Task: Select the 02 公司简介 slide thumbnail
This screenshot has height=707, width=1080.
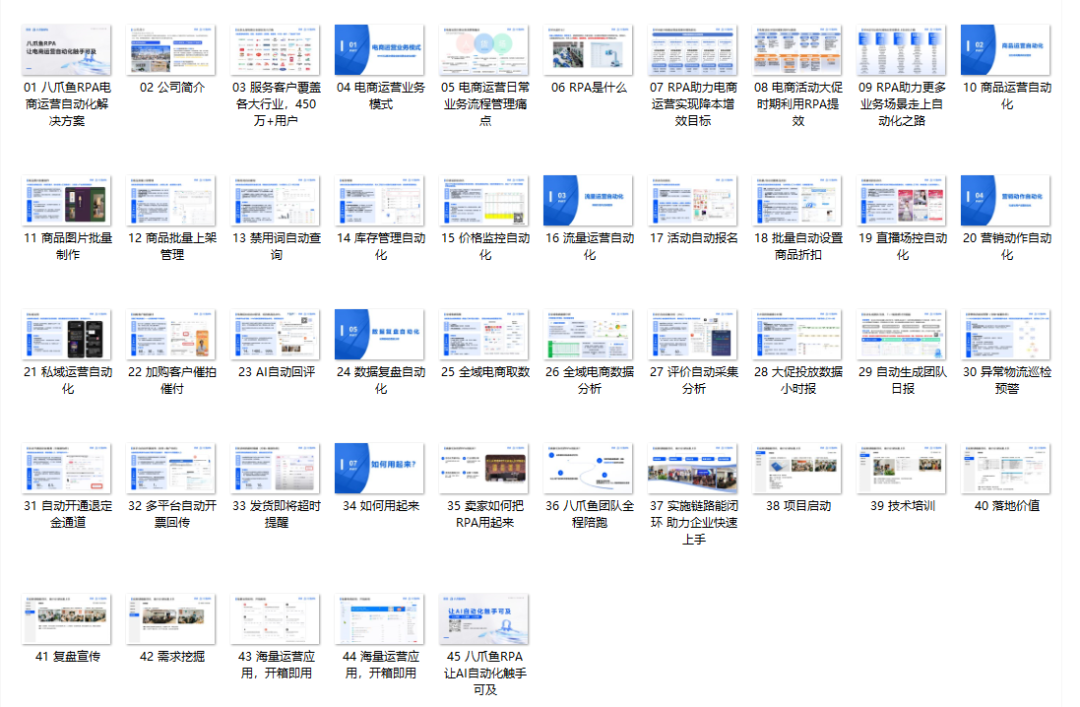Action: coord(171,50)
